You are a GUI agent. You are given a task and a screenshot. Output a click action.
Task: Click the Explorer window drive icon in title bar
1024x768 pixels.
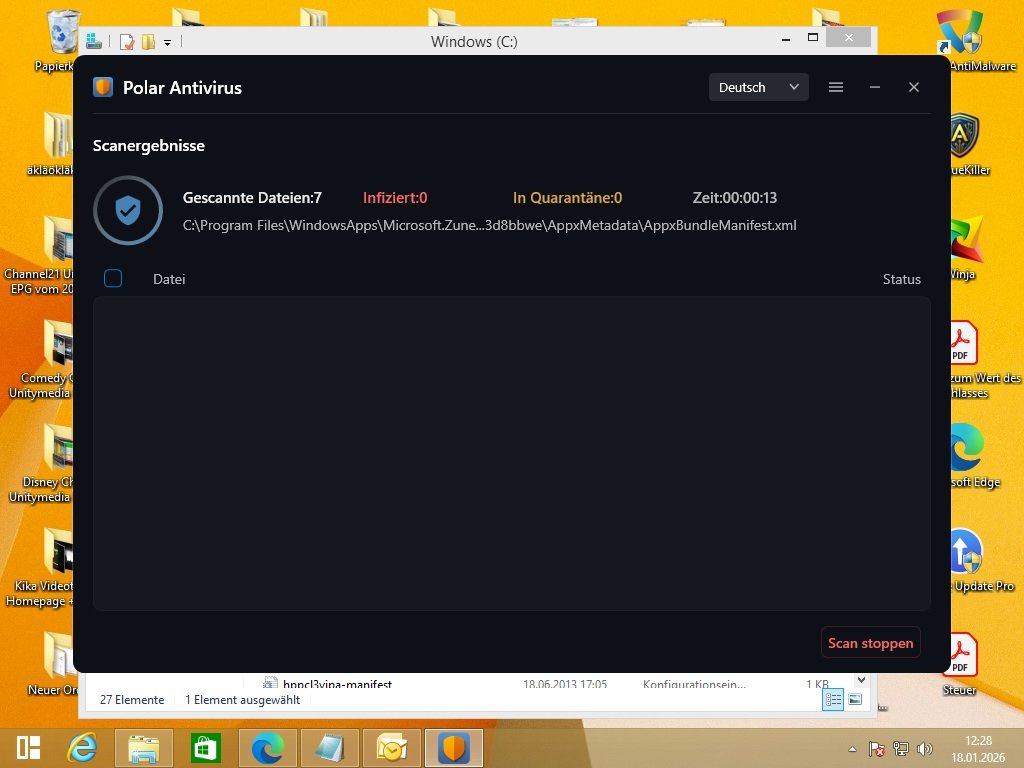[x=93, y=41]
